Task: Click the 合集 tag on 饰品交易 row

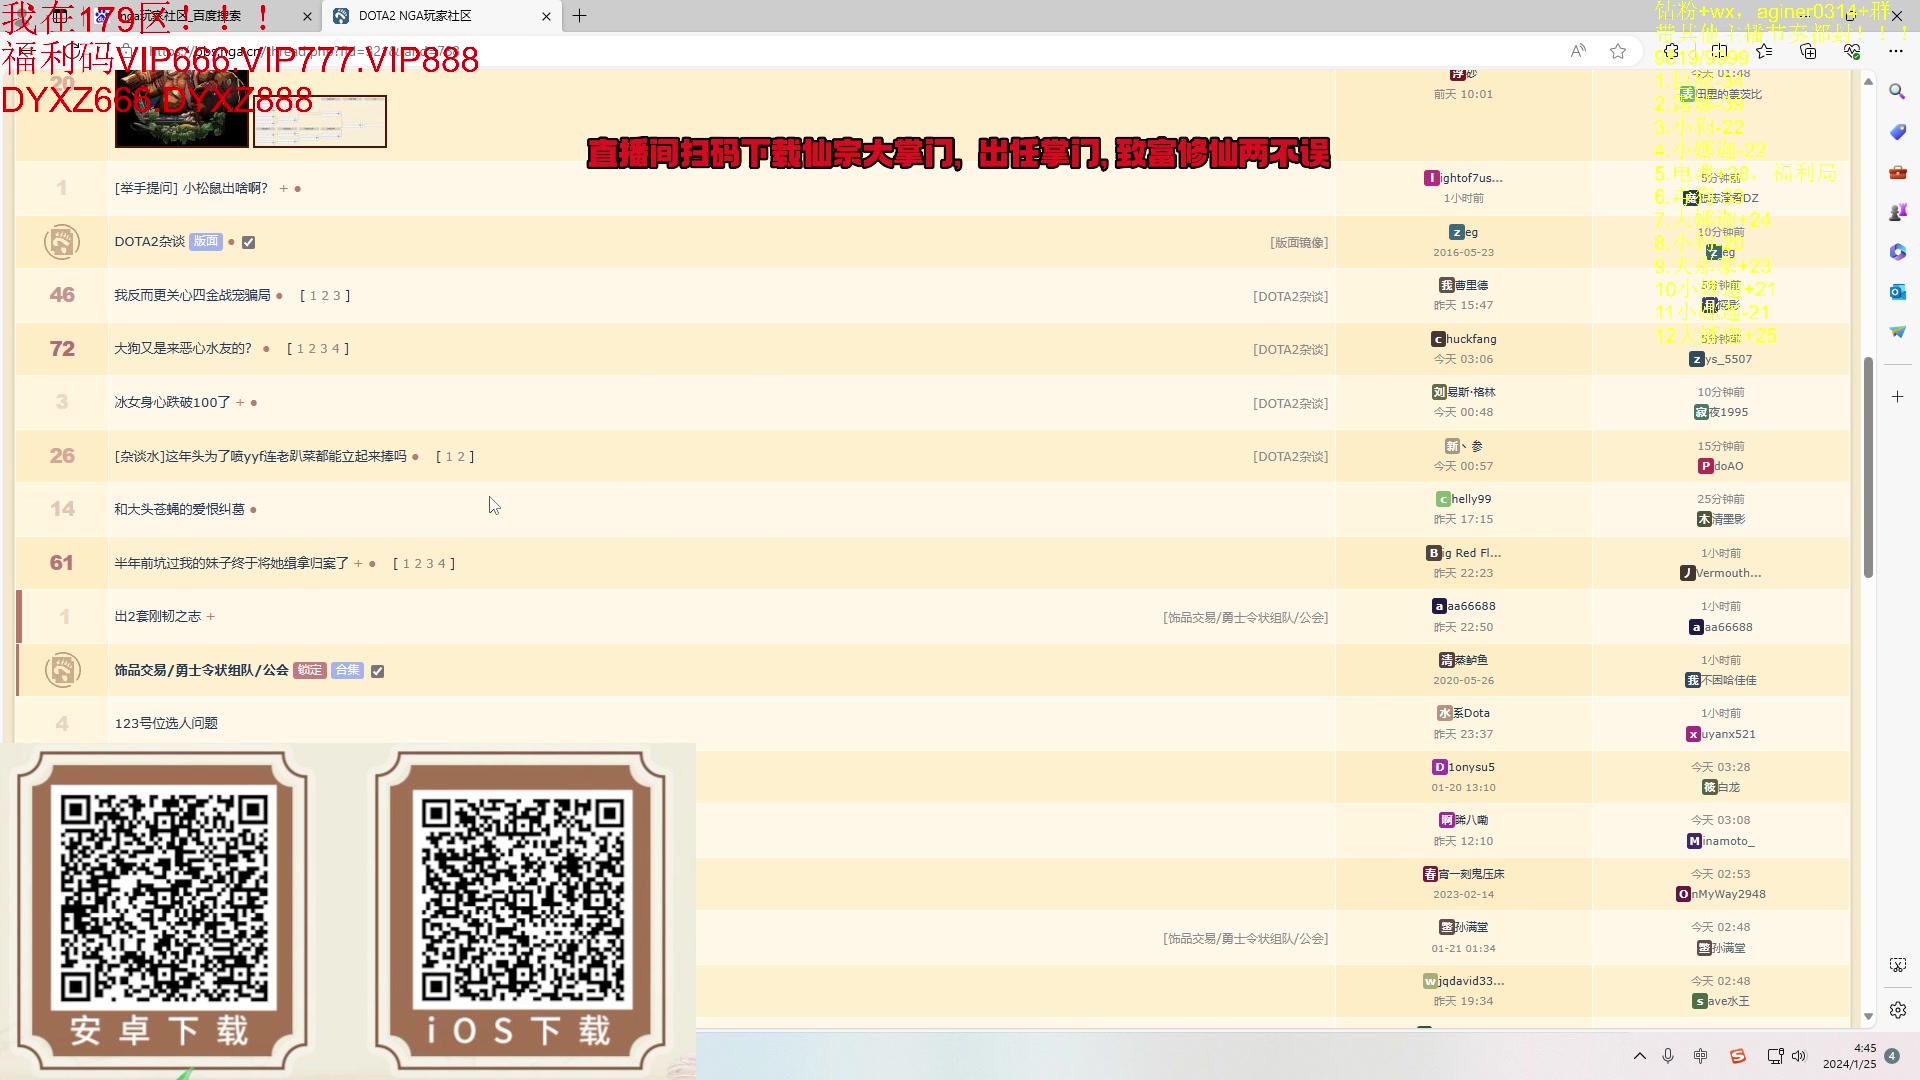Action: (347, 670)
